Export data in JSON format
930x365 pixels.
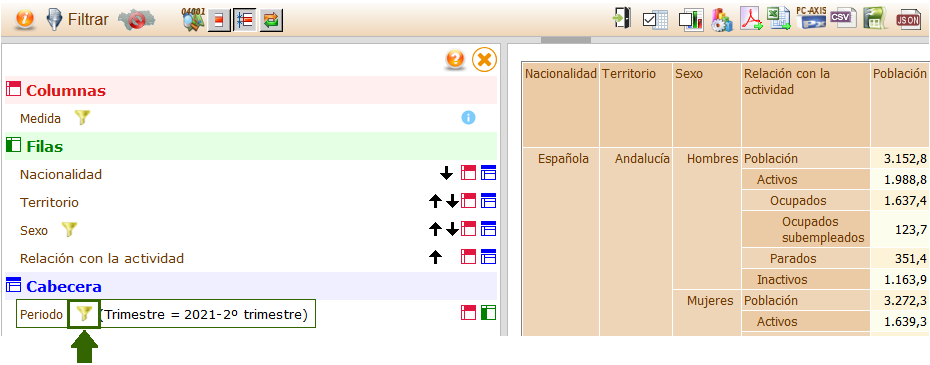(x=908, y=20)
